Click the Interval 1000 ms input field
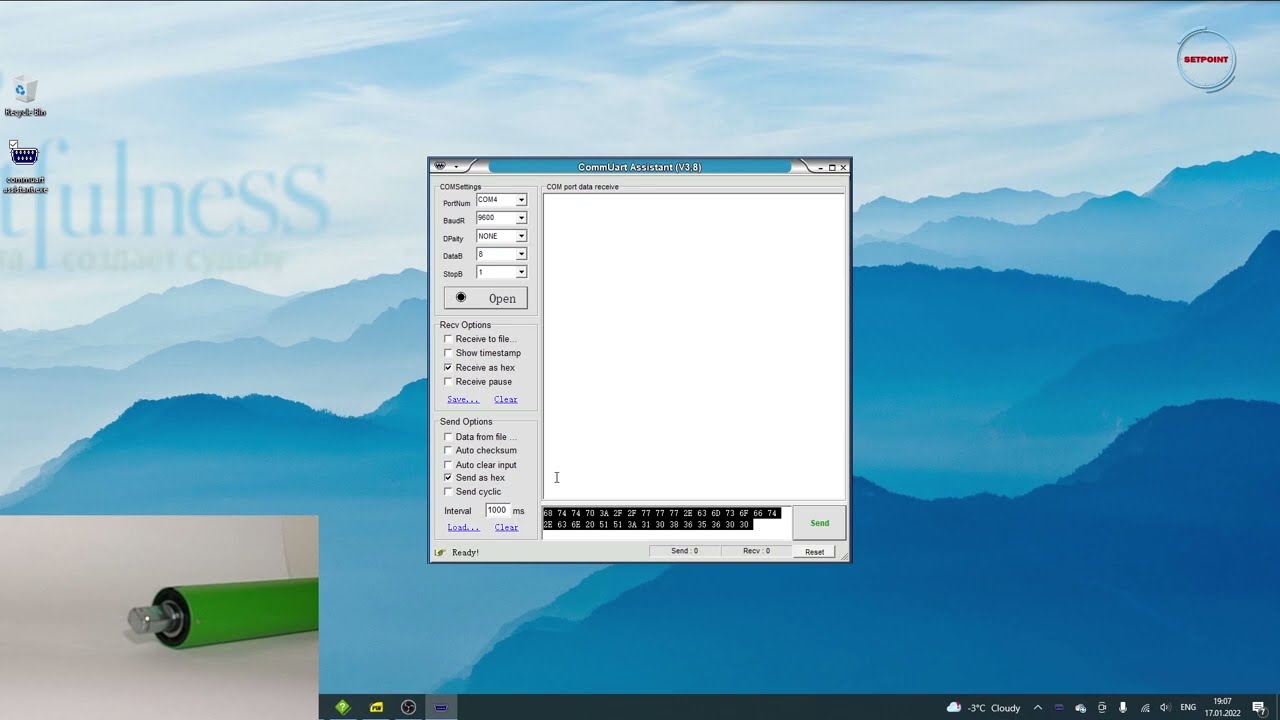 [x=497, y=510]
